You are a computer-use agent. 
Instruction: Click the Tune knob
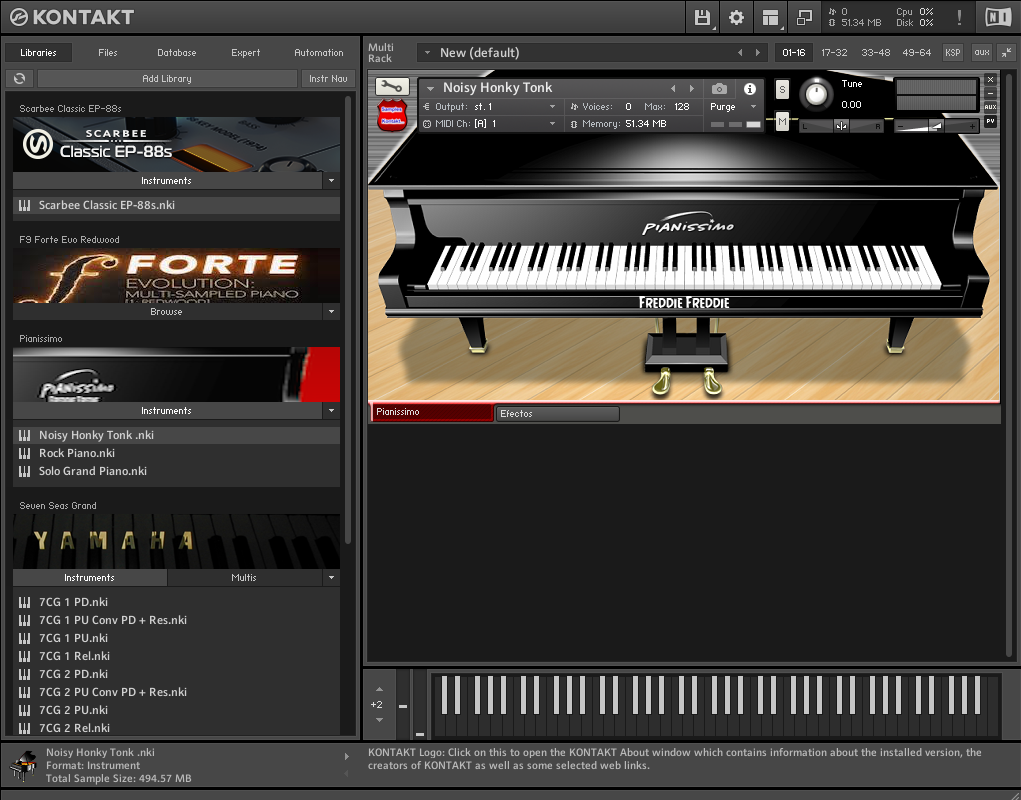[816, 94]
